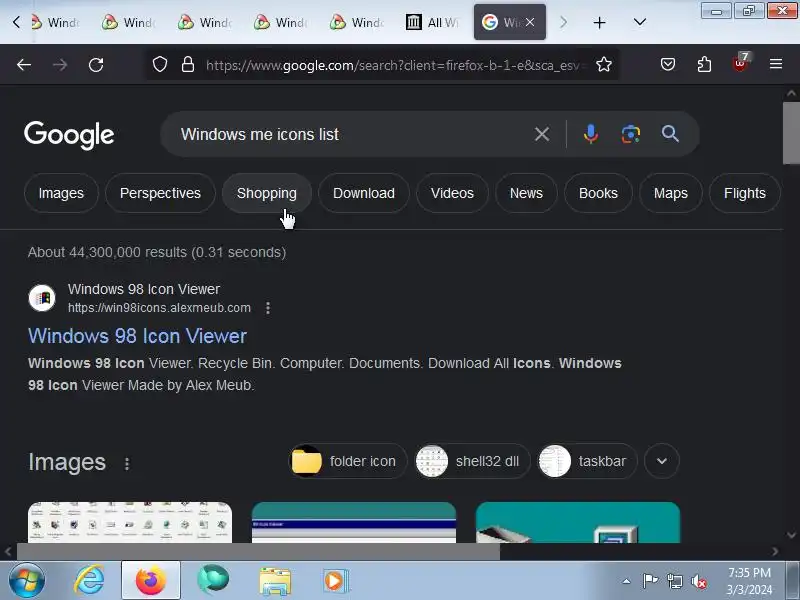
Task: Select the folder icon image chip
Action: point(348,461)
